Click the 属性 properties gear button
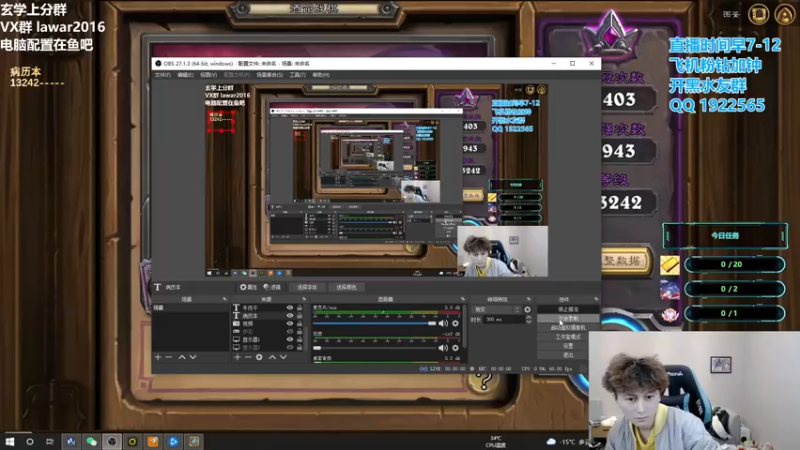The height and width of the screenshot is (450, 800). click(248, 287)
